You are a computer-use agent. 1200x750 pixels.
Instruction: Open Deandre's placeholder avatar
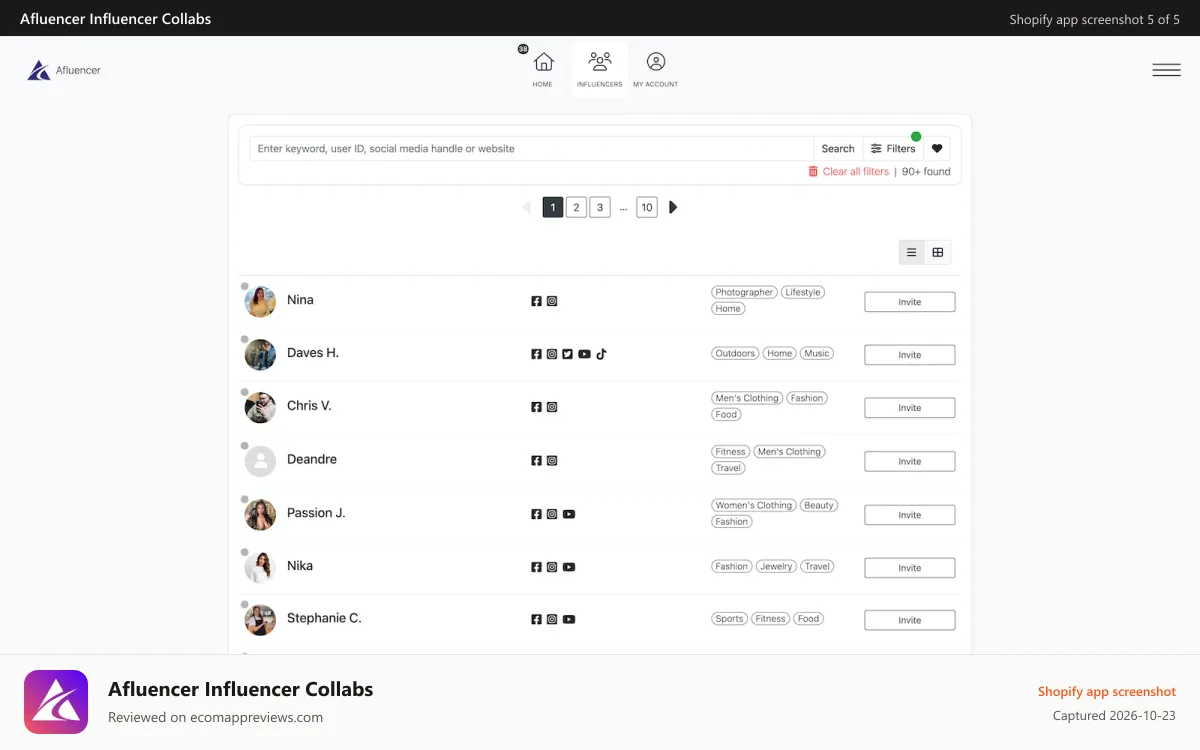click(260, 461)
